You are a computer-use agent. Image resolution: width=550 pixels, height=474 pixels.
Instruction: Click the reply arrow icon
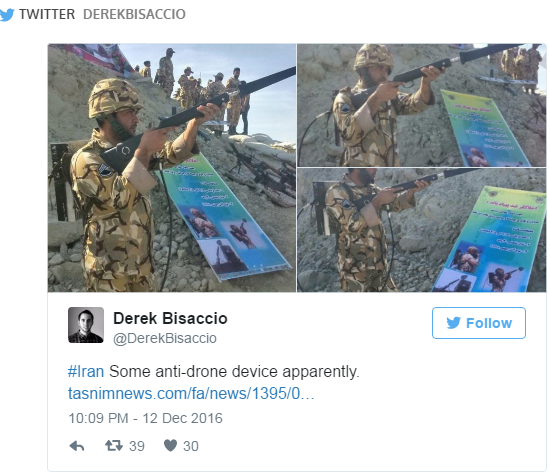pos(77,446)
